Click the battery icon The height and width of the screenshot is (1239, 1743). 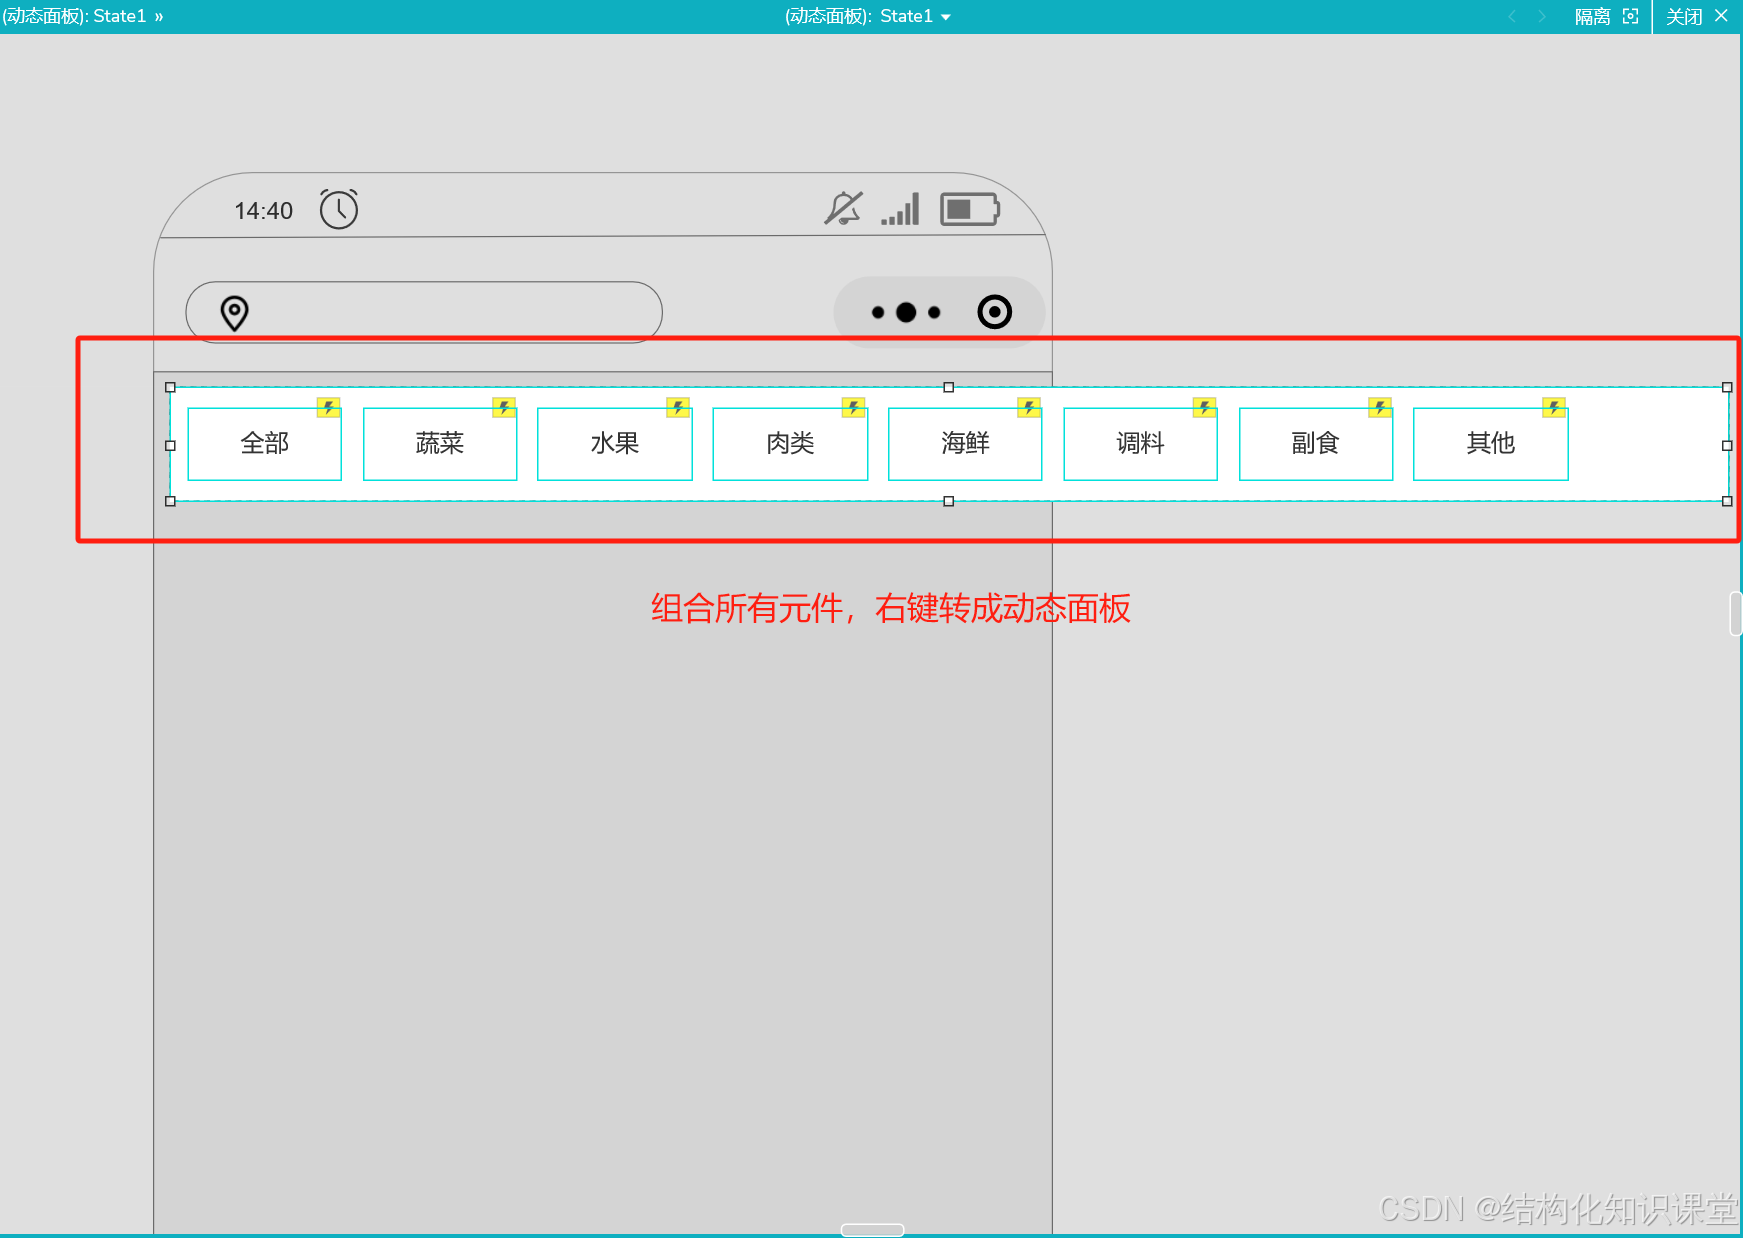click(x=970, y=209)
